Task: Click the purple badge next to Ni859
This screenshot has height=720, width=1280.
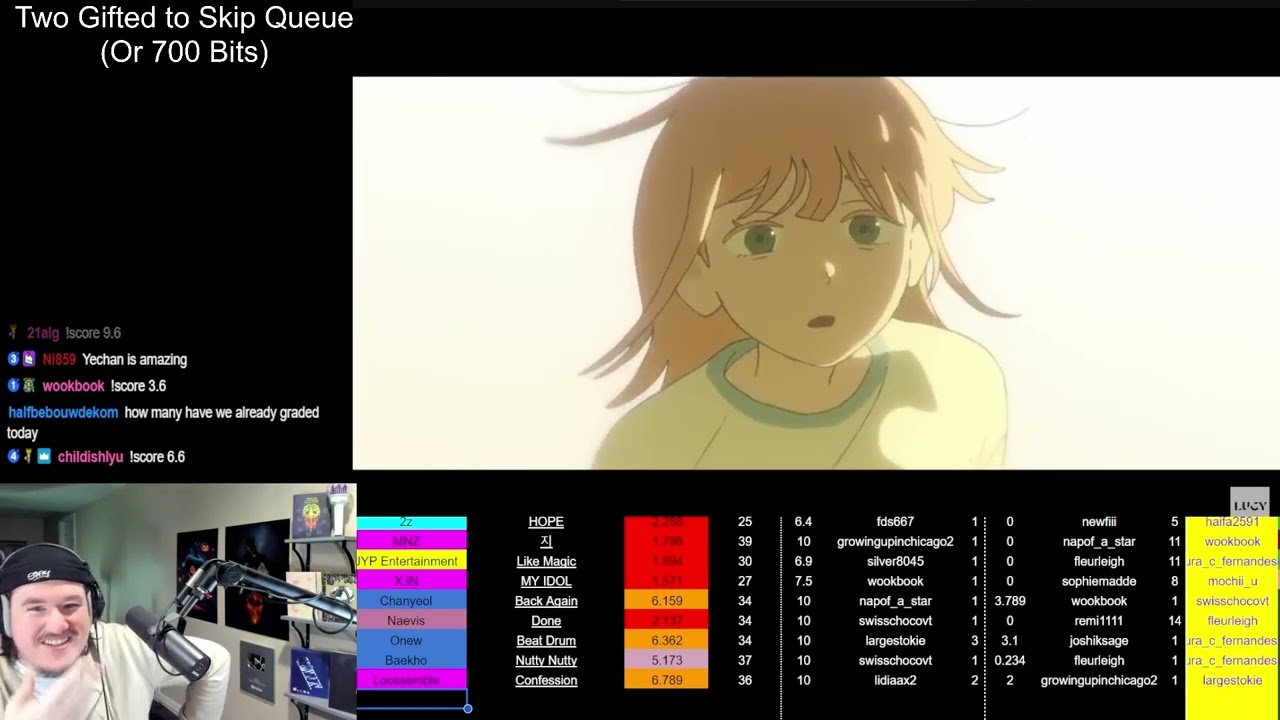Action: [29, 359]
